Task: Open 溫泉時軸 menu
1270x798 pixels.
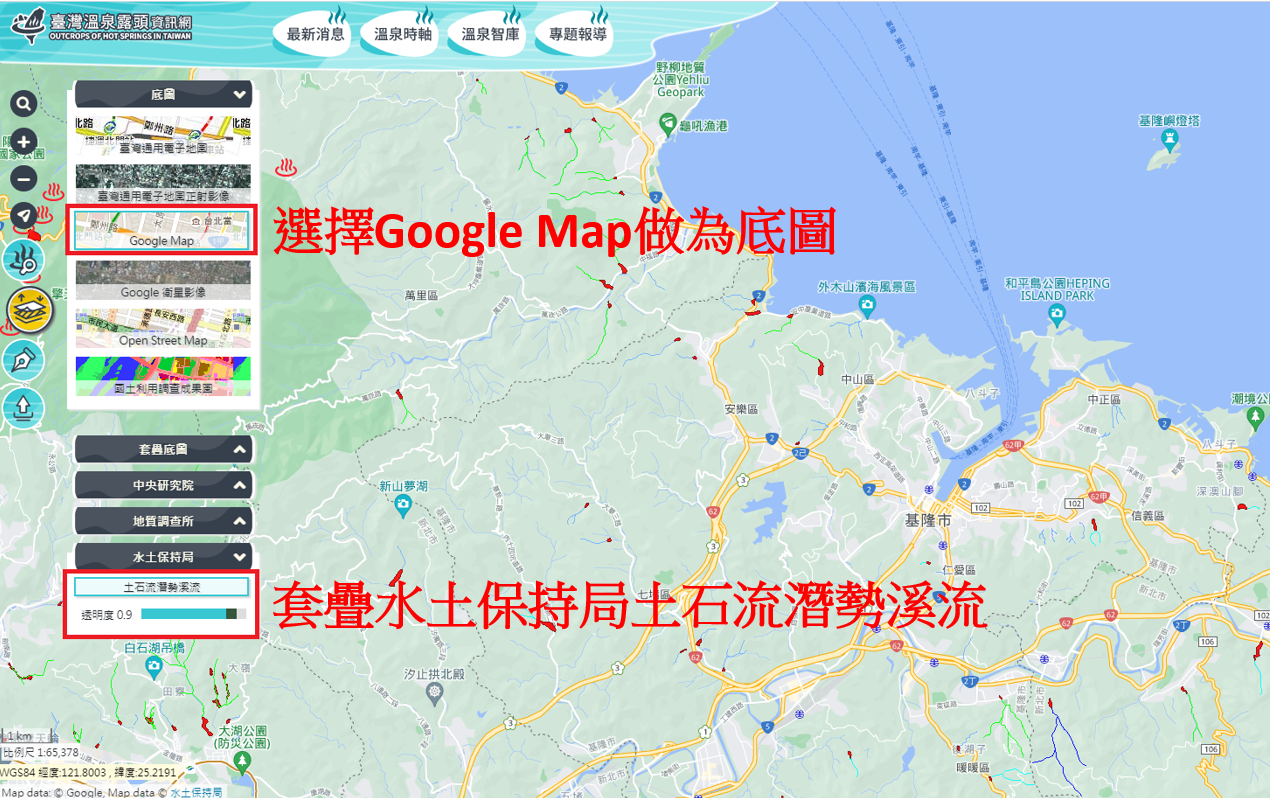Action: click(x=403, y=34)
